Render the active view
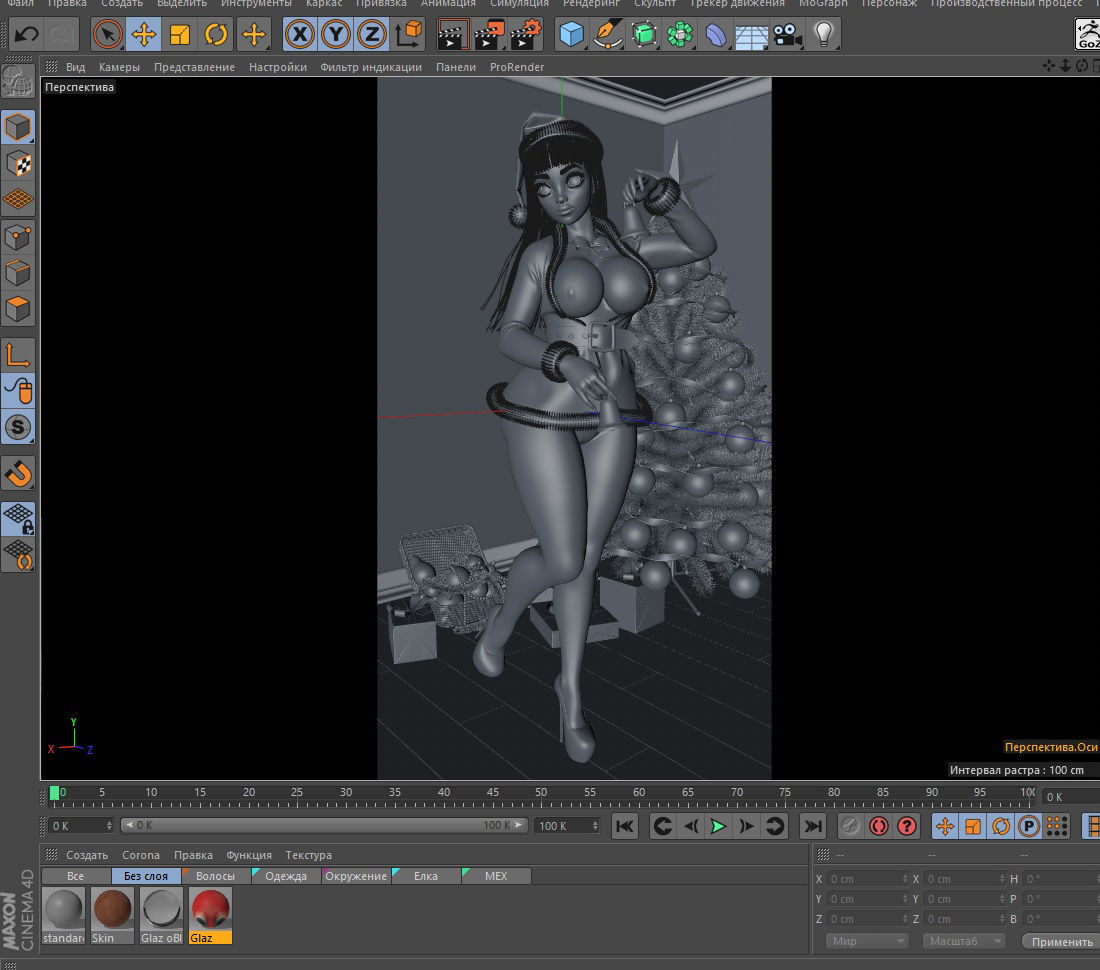 (452, 34)
